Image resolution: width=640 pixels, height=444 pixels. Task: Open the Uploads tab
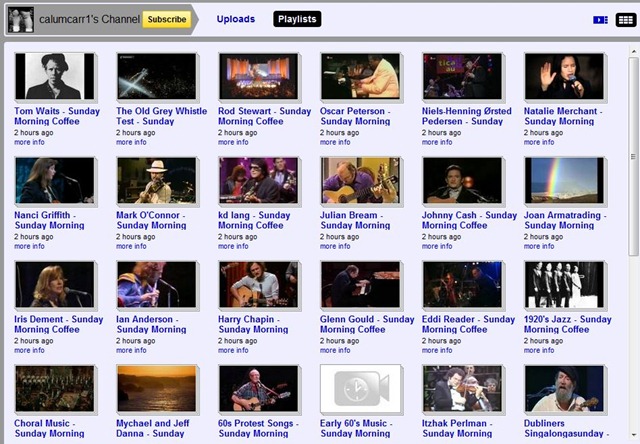tap(236, 19)
